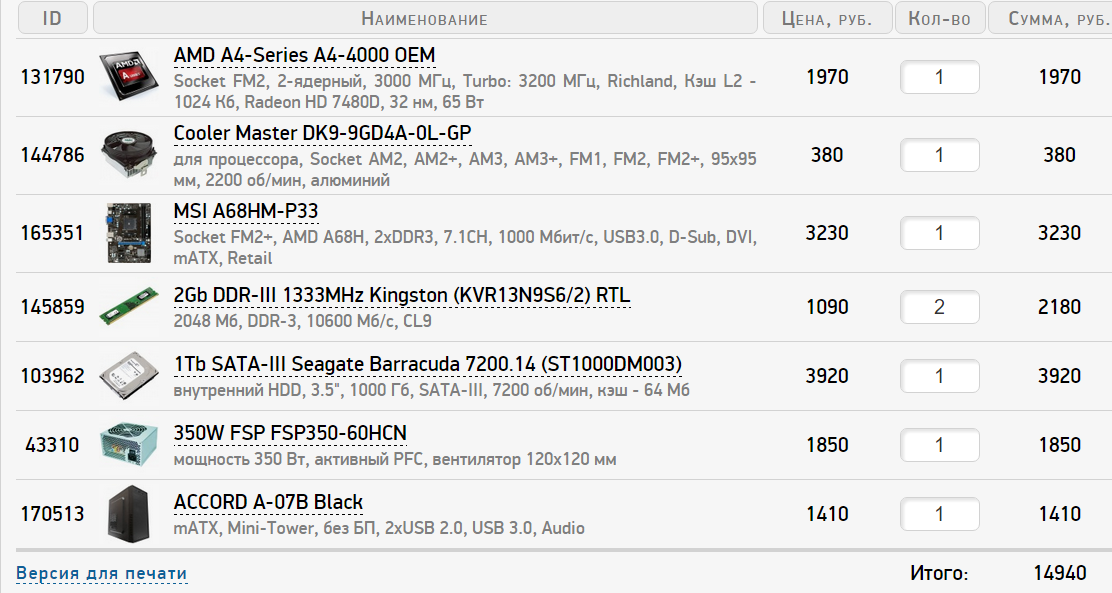This screenshot has width=1112, height=593.
Task: Edit quantity field for ACCORD case
Action: pyautogui.click(x=939, y=514)
